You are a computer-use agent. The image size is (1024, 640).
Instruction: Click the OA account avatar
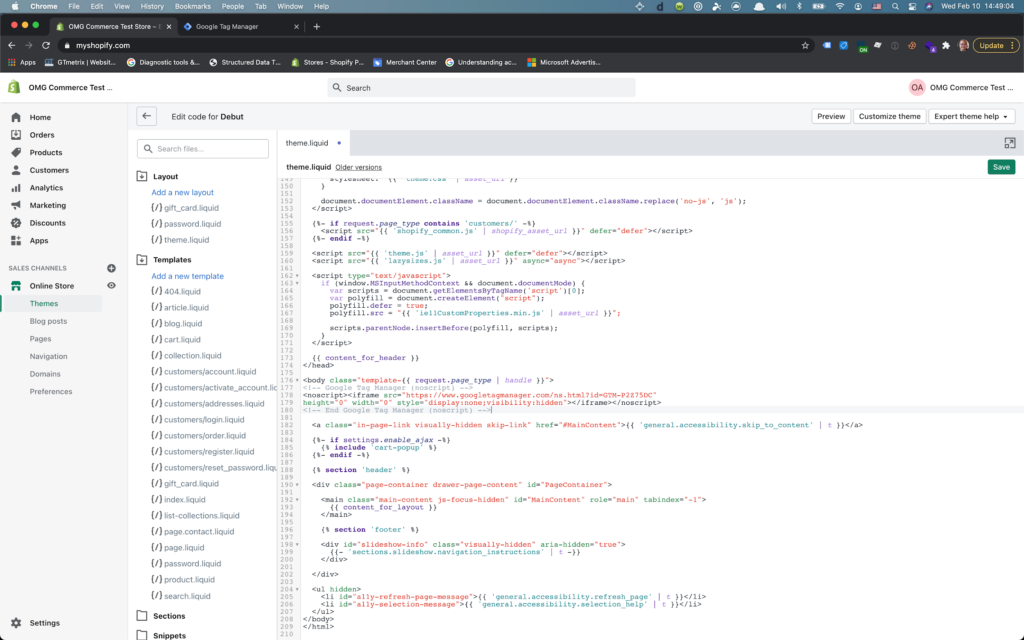917,88
